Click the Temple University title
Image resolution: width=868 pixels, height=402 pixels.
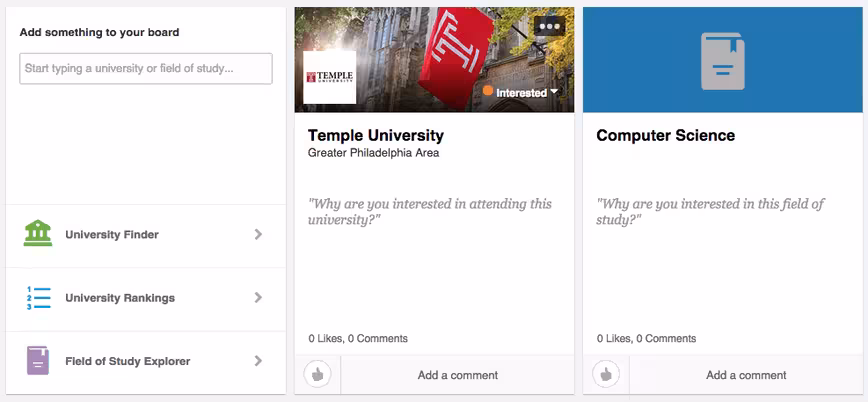[x=376, y=135]
